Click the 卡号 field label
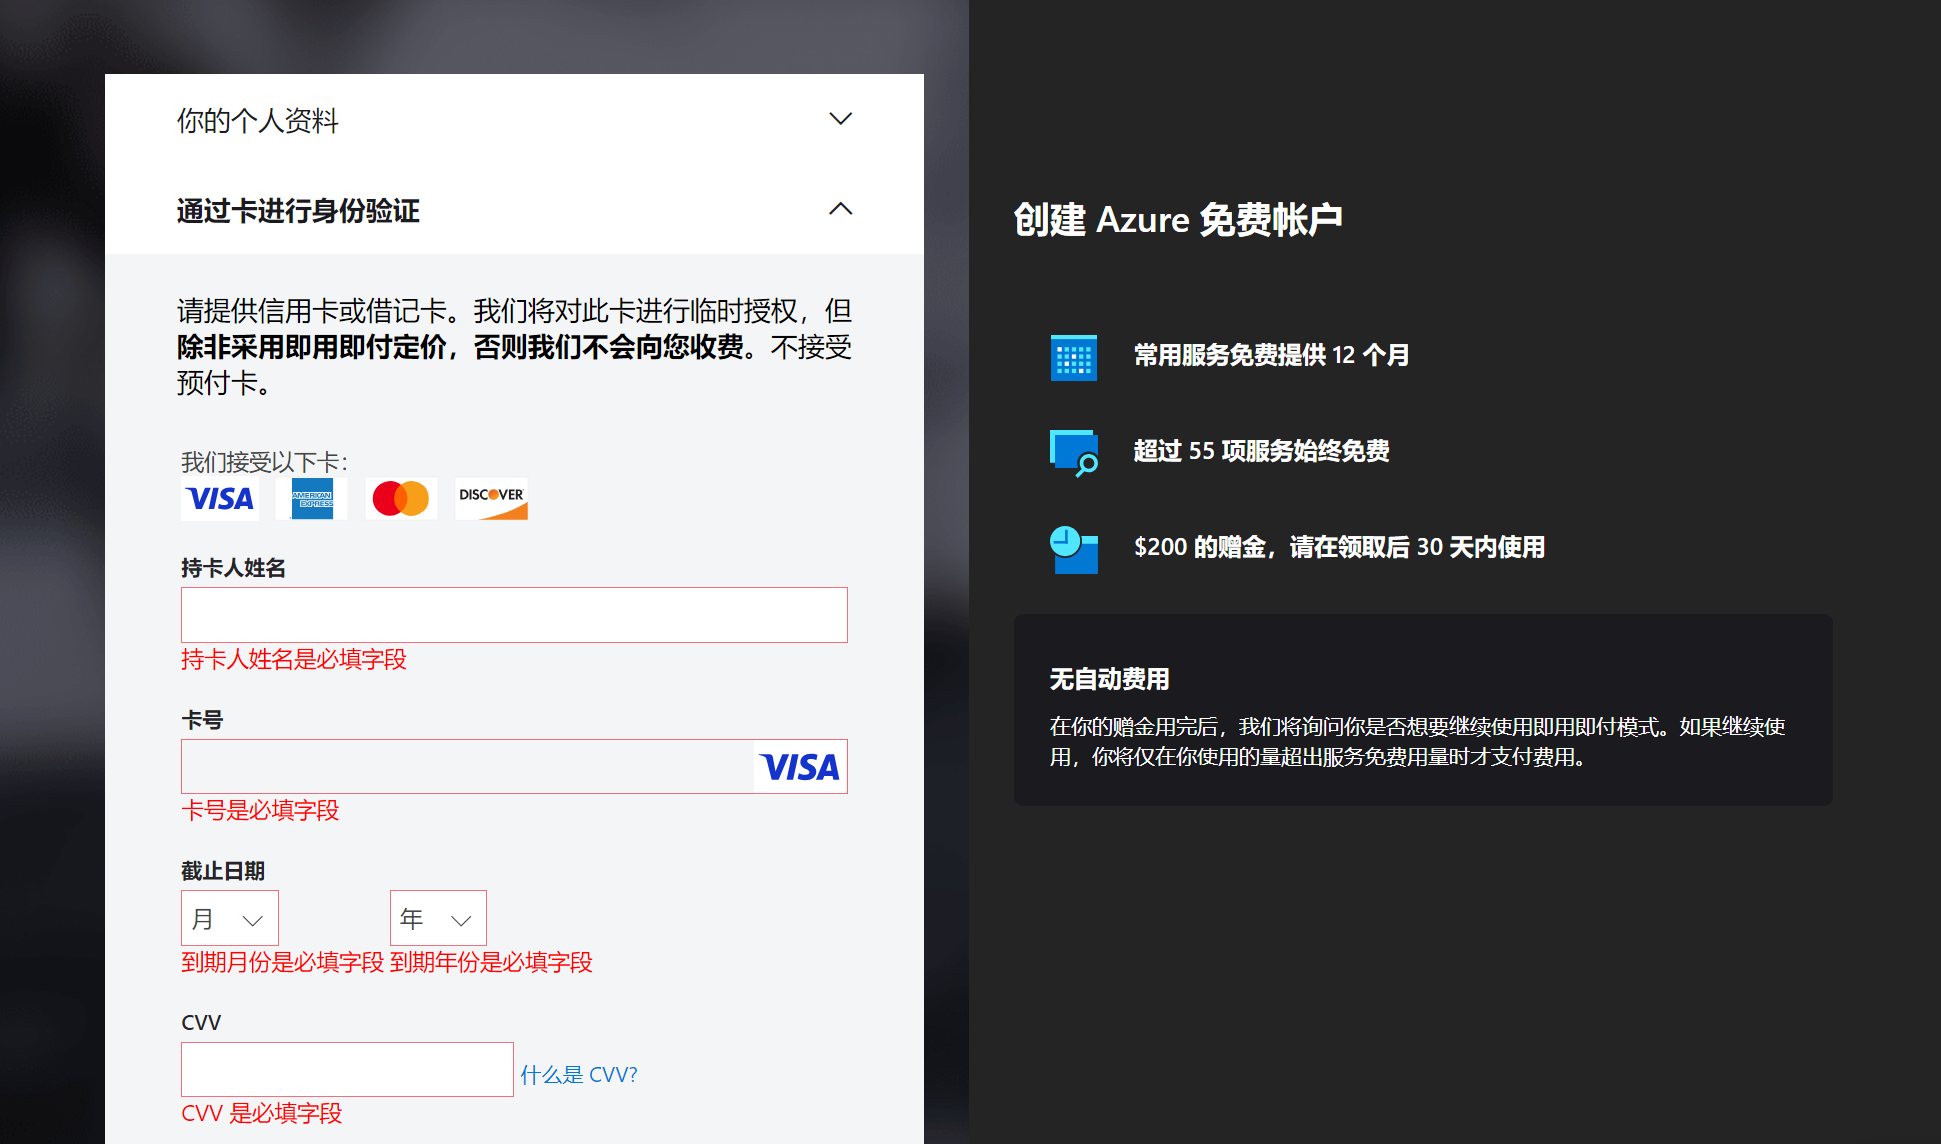 pyautogui.click(x=202, y=720)
